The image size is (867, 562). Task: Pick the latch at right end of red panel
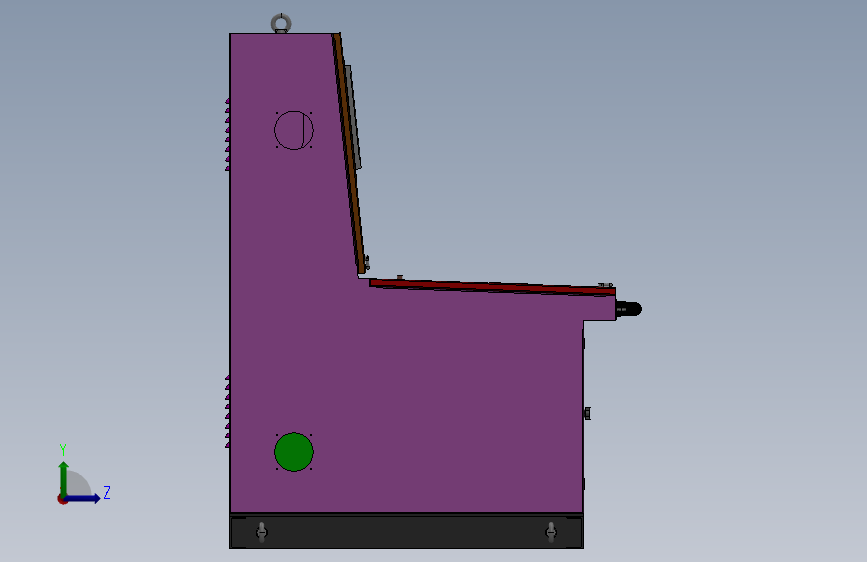pyautogui.click(x=605, y=285)
